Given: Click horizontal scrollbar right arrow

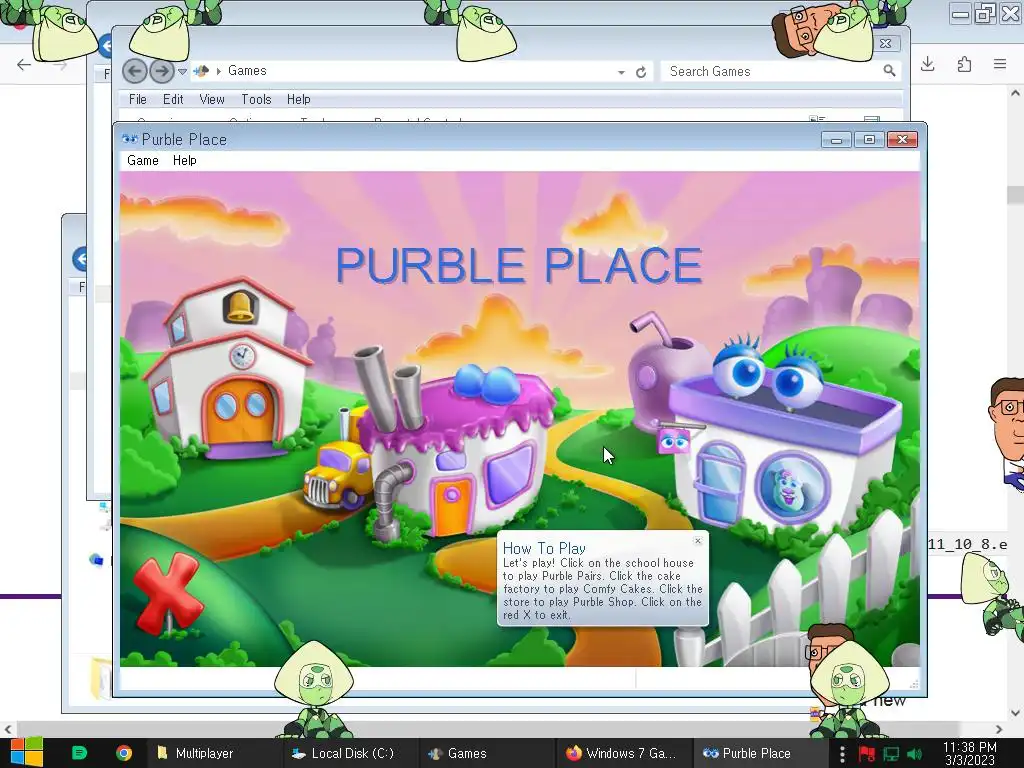Looking at the screenshot, I should pos(999,729).
